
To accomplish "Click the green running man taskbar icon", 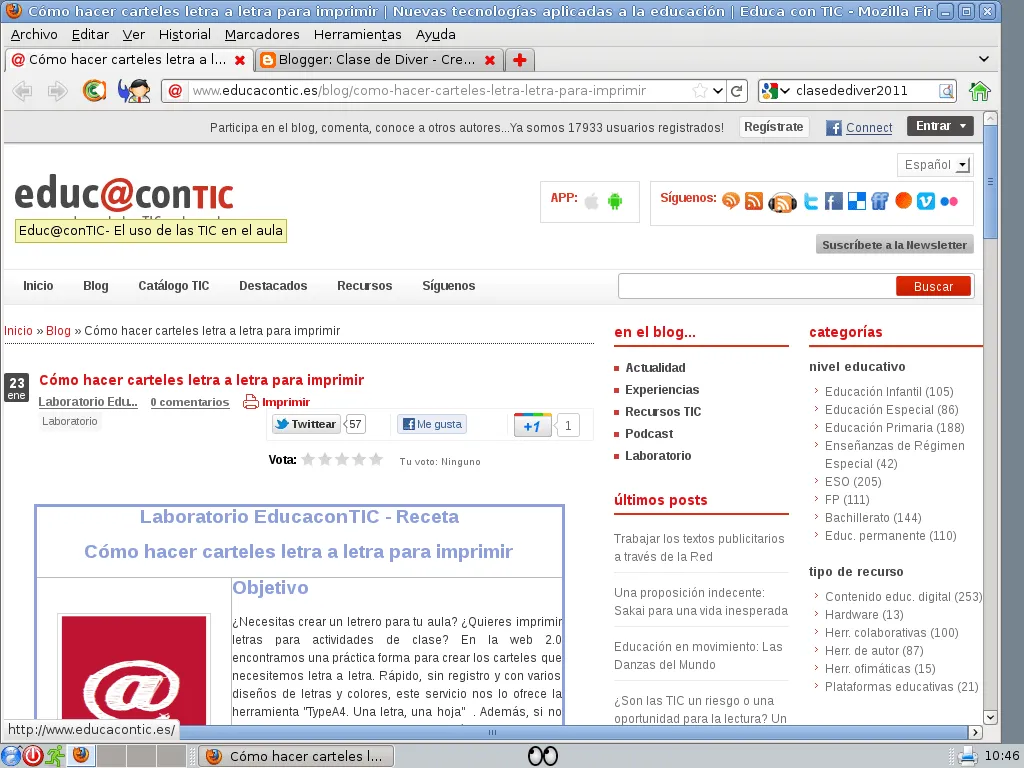I will (55, 756).
